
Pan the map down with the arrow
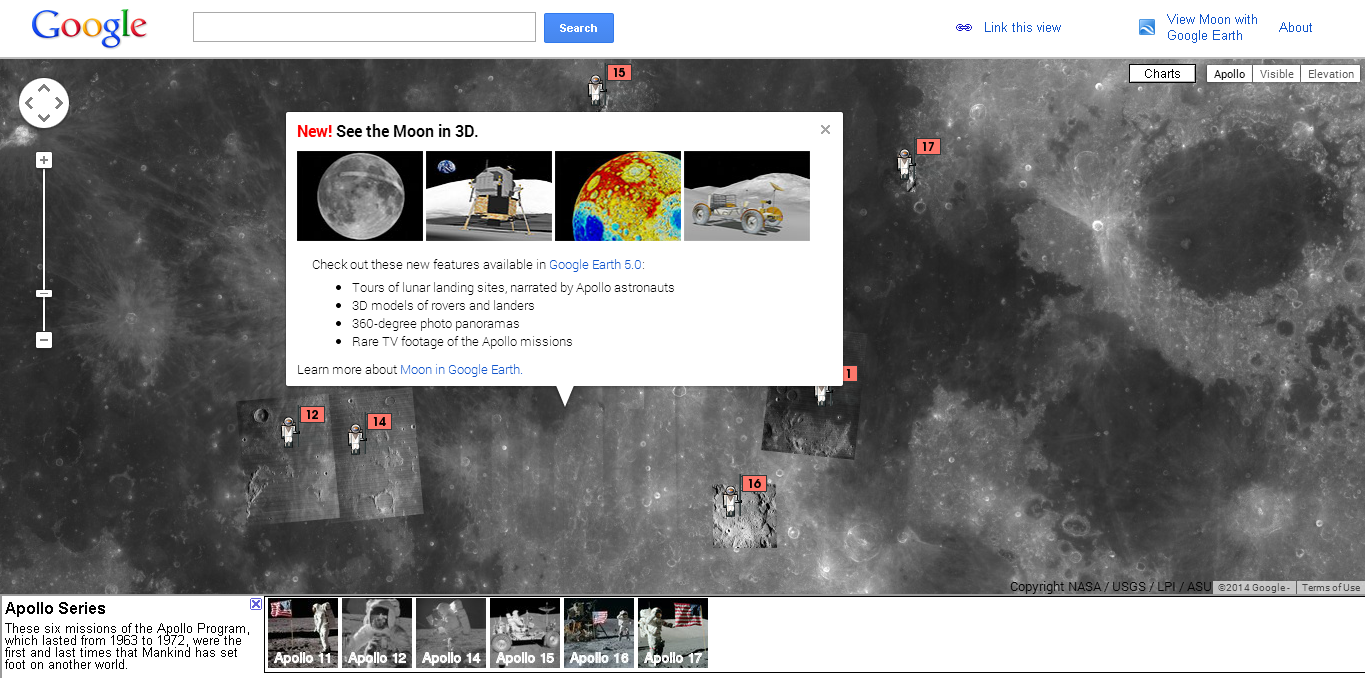(x=44, y=117)
